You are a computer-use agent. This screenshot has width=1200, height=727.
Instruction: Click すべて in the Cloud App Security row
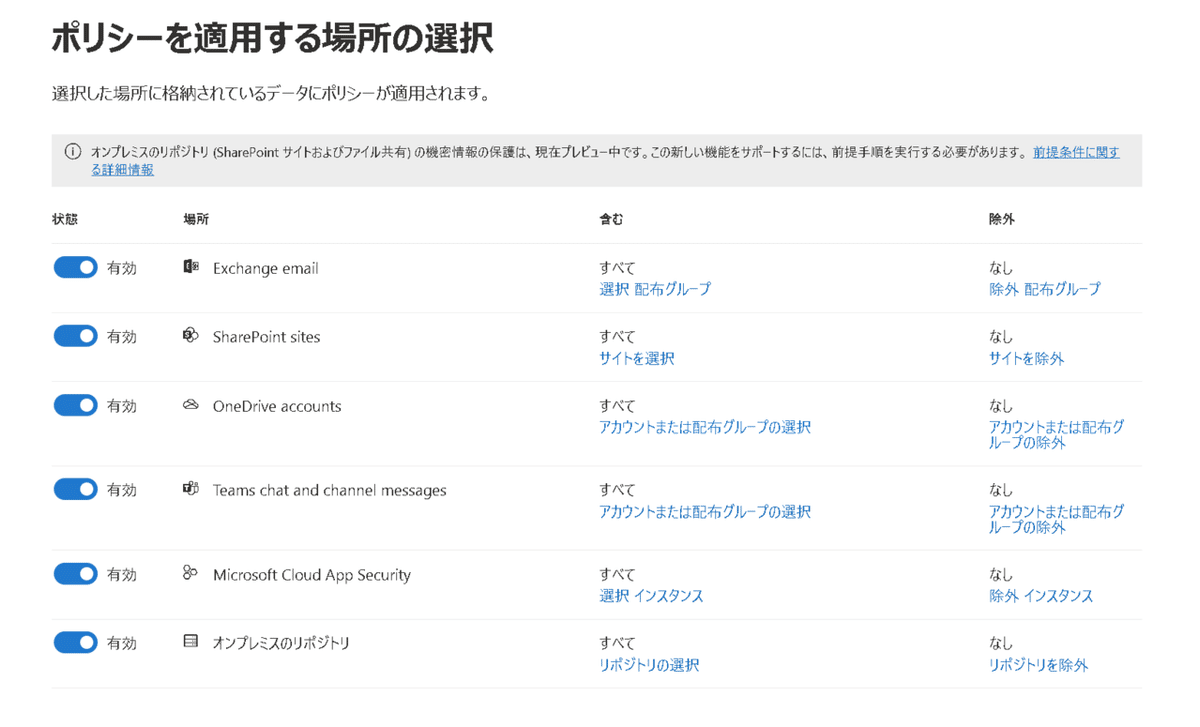[x=617, y=573]
